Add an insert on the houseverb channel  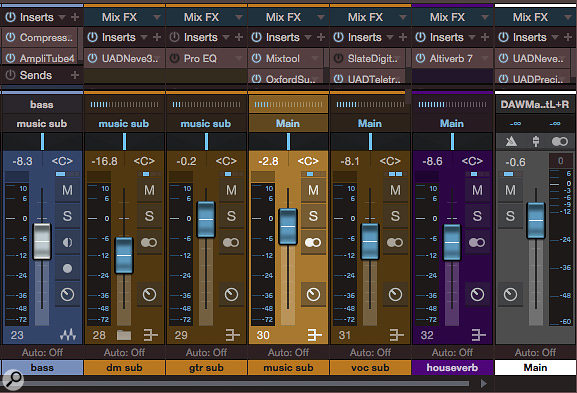point(485,37)
